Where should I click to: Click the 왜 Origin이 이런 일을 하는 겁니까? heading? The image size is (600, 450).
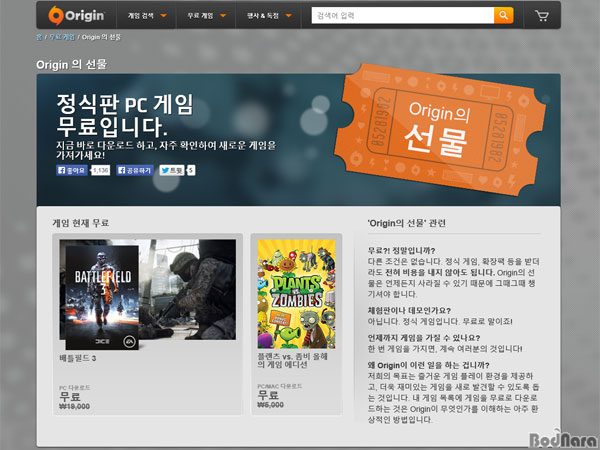428,365
